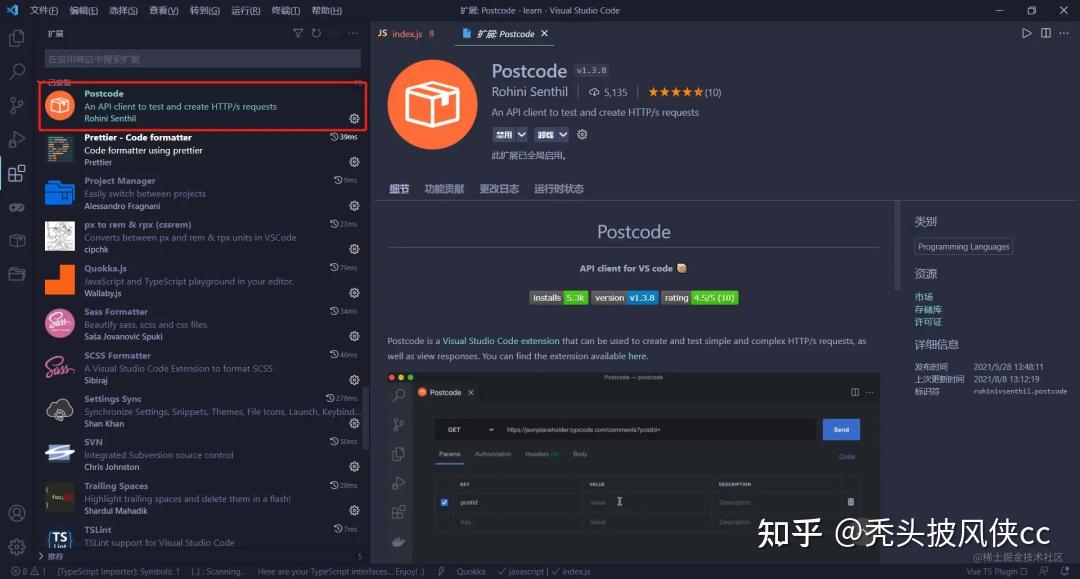This screenshot has height=579, width=1080.
Task: Open the Accounts icon in activity bar
Action: tap(17, 514)
